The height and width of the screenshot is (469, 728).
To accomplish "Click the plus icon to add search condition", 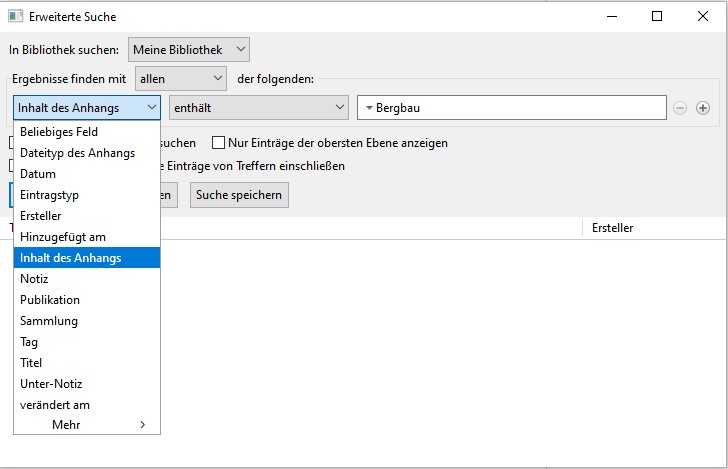I will pos(703,108).
